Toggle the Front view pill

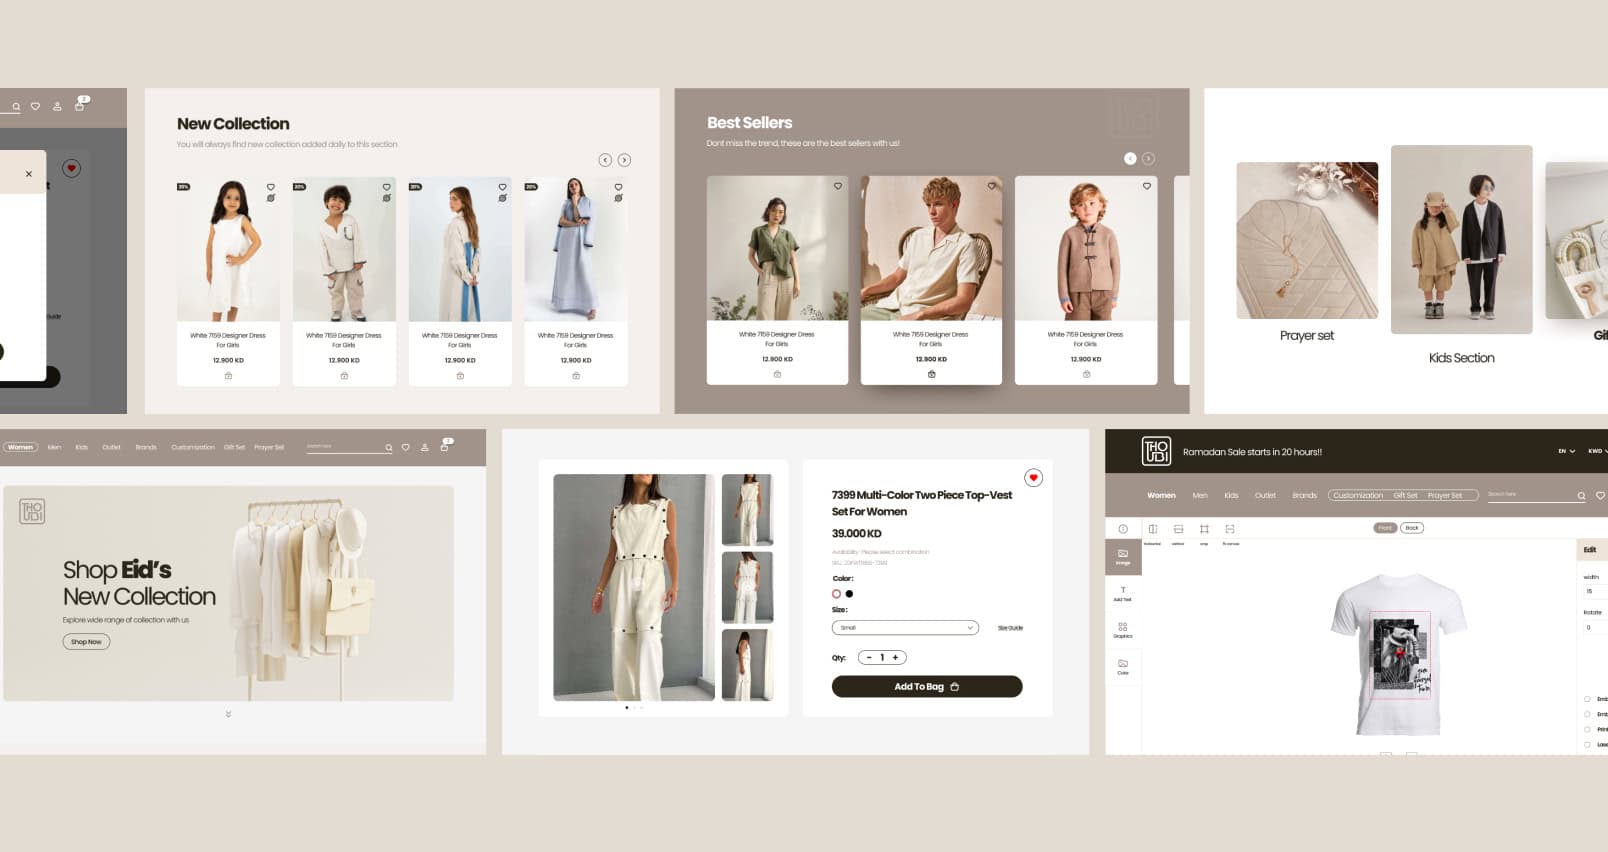point(1385,528)
